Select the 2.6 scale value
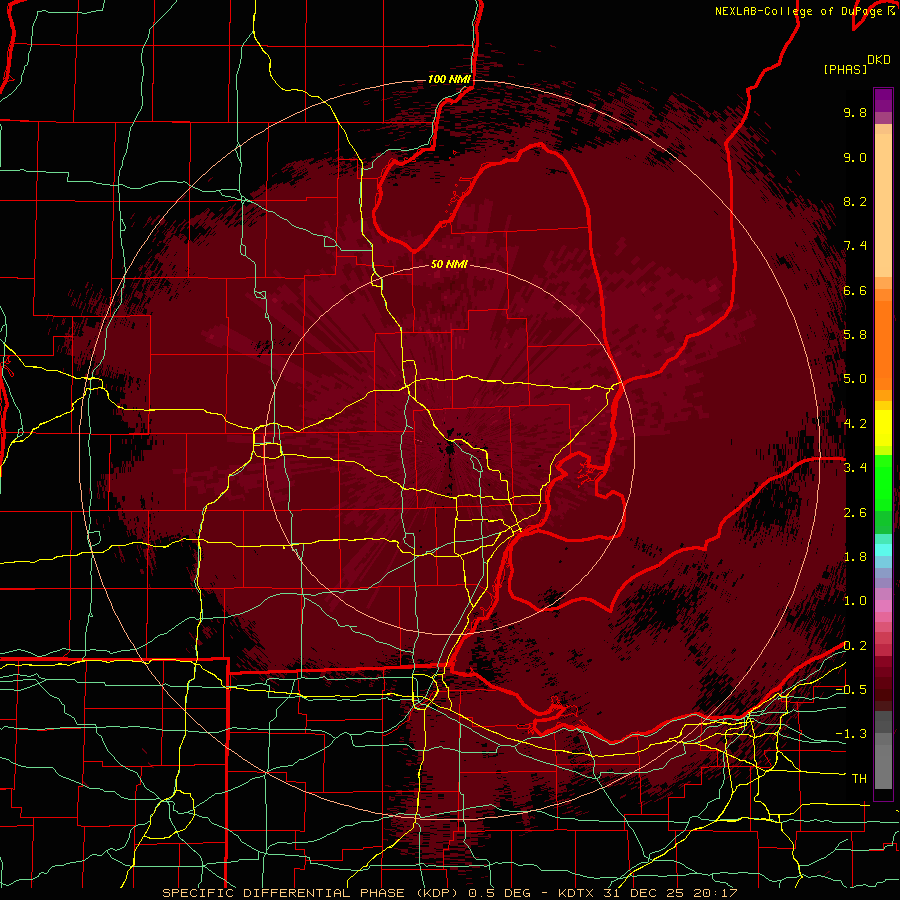The width and height of the screenshot is (900, 900). point(855,513)
